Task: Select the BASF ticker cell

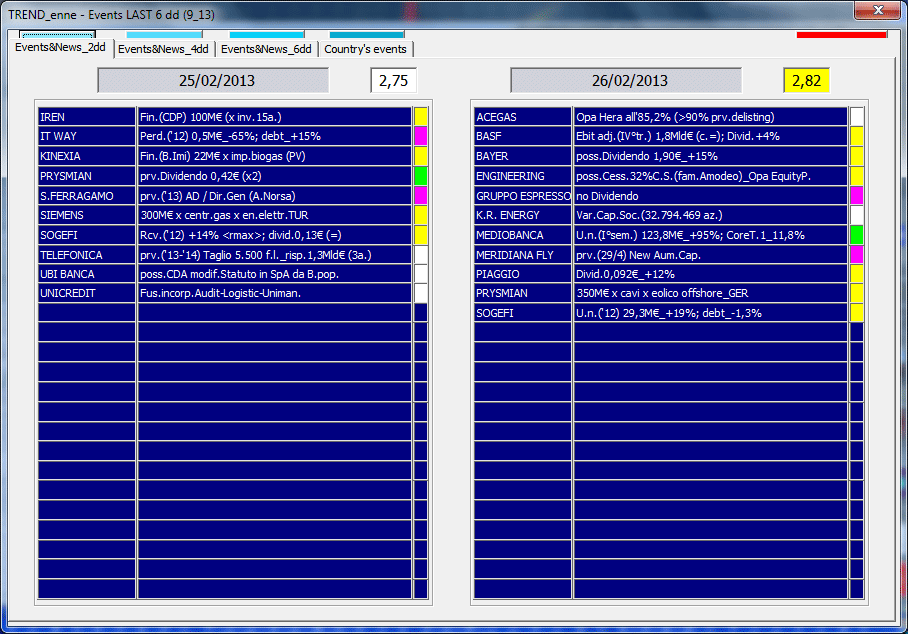Action: 523,136
